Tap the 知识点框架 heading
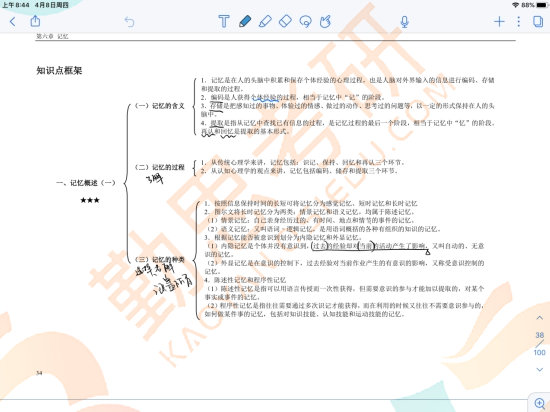The width and height of the screenshot is (550, 412). [59, 70]
